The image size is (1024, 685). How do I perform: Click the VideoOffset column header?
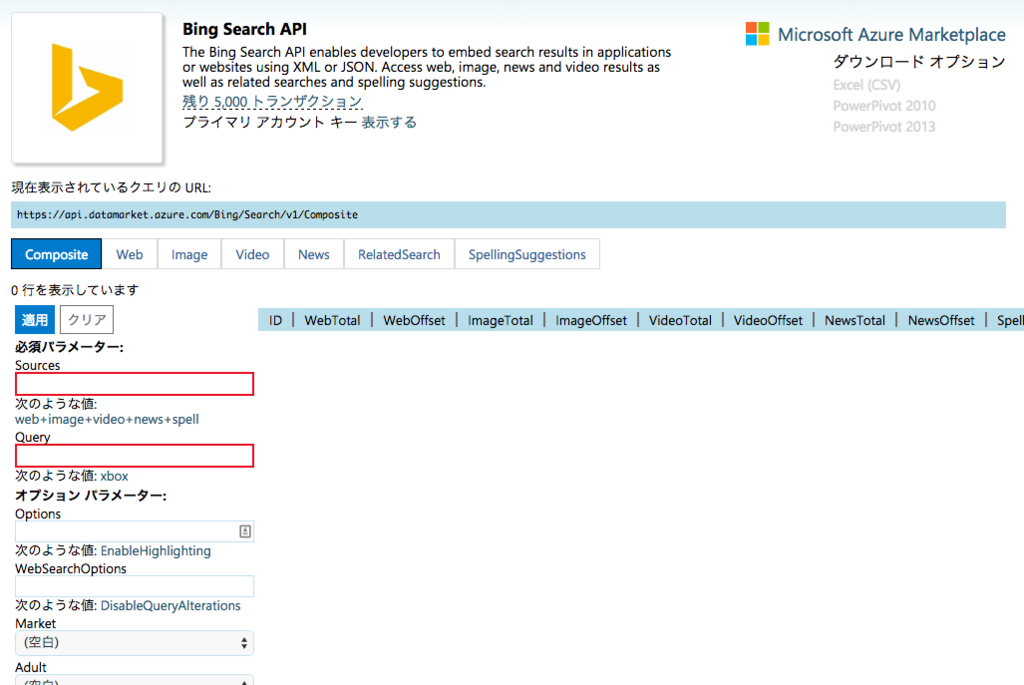(768, 320)
